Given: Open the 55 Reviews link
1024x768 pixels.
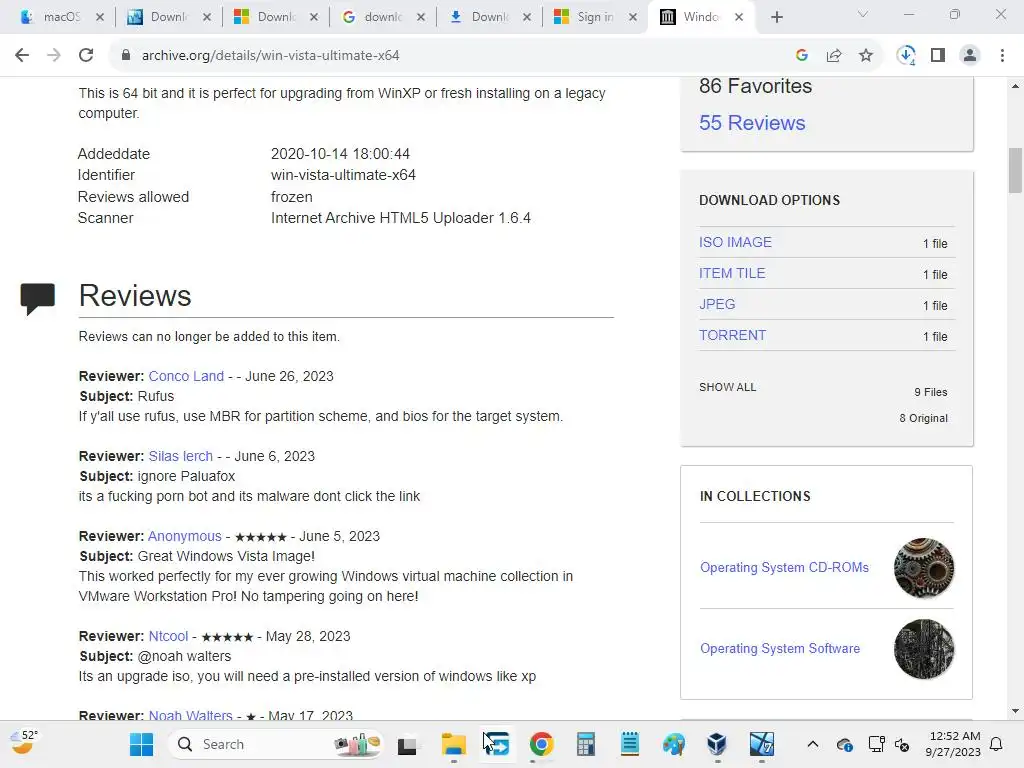Looking at the screenshot, I should point(752,123).
